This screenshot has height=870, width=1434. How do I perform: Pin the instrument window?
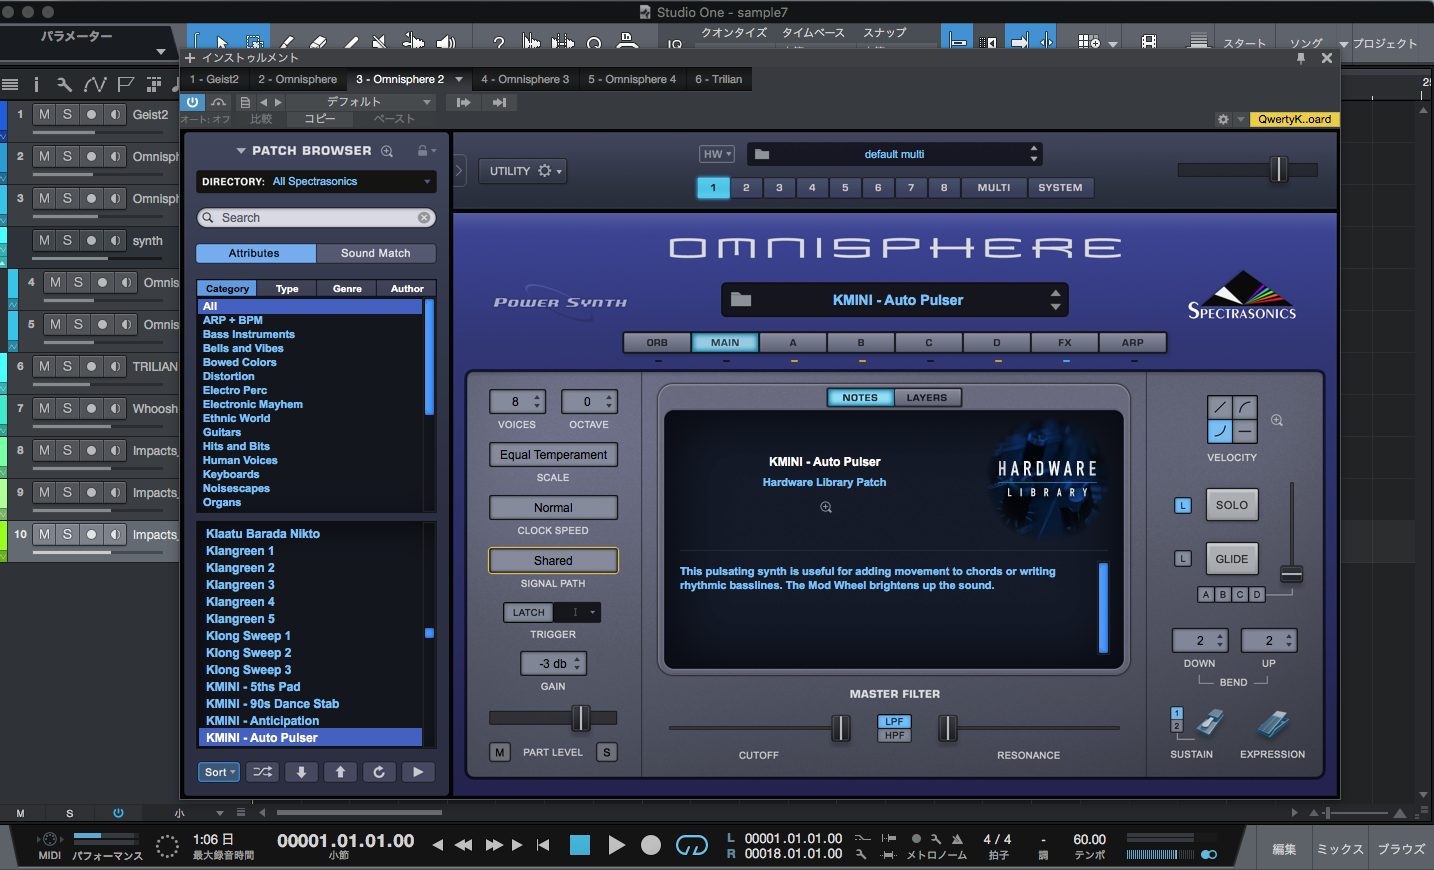tap(1301, 58)
